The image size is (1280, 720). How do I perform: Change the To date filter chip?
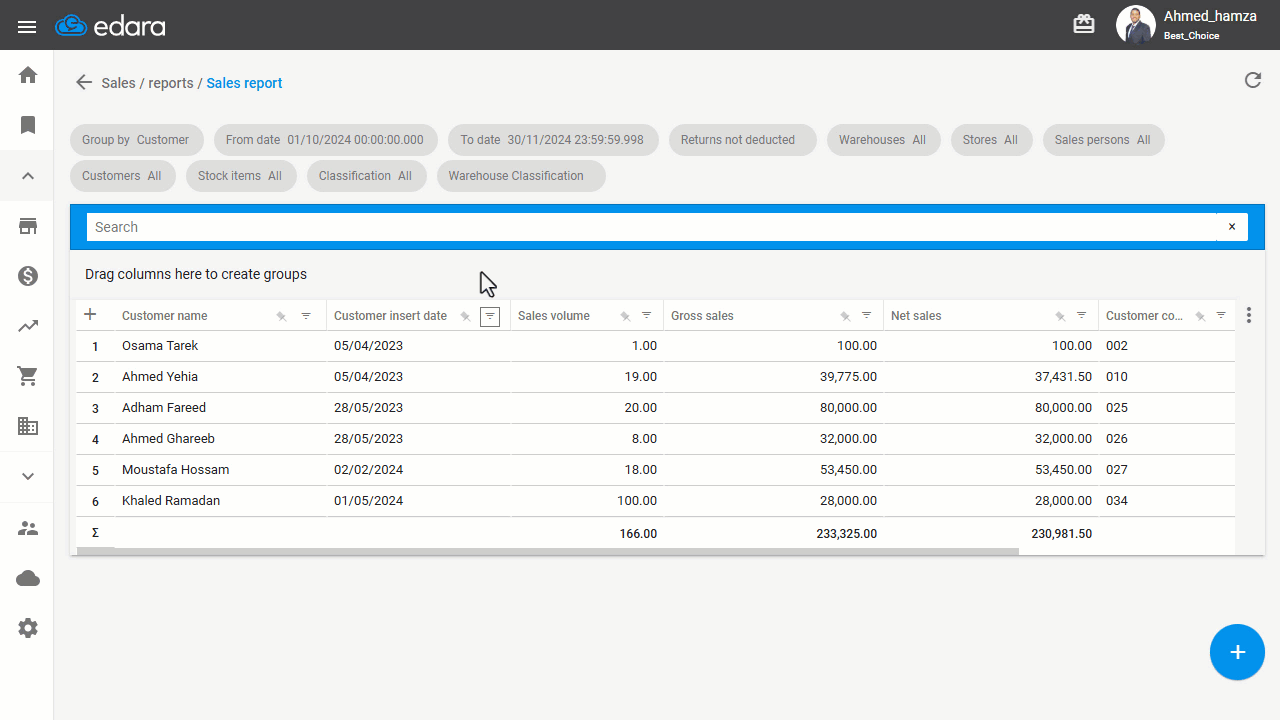(x=553, y=140)
